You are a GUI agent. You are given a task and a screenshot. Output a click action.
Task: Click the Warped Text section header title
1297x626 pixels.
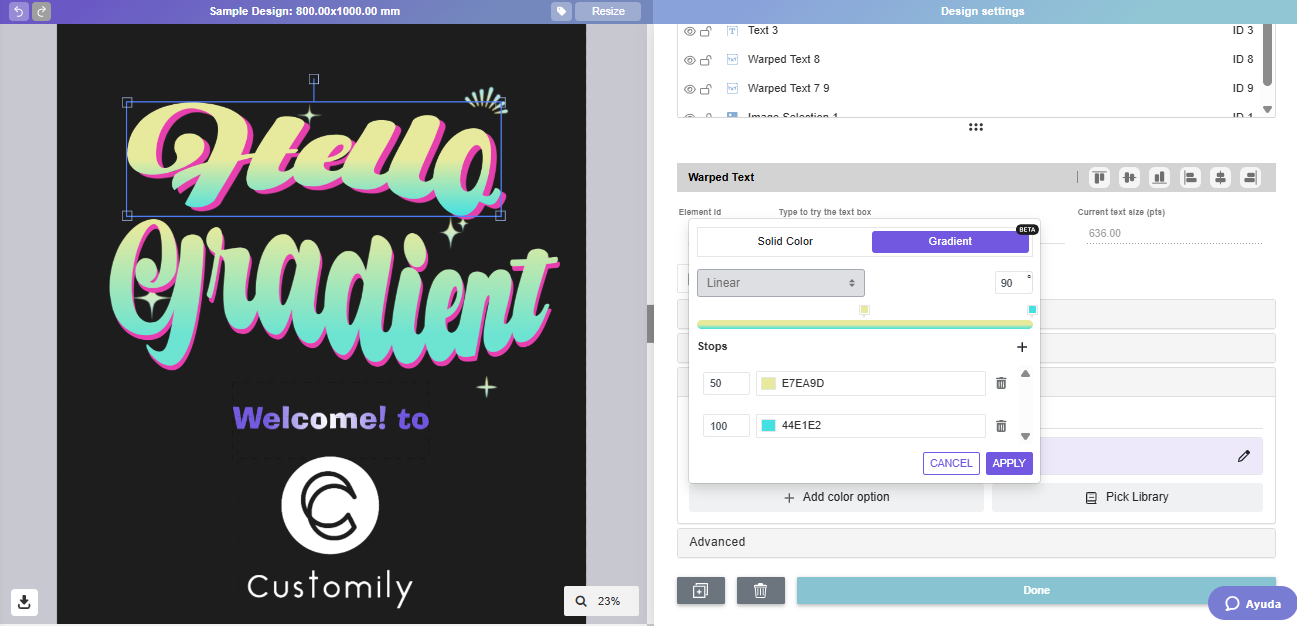tap(721, 178)
